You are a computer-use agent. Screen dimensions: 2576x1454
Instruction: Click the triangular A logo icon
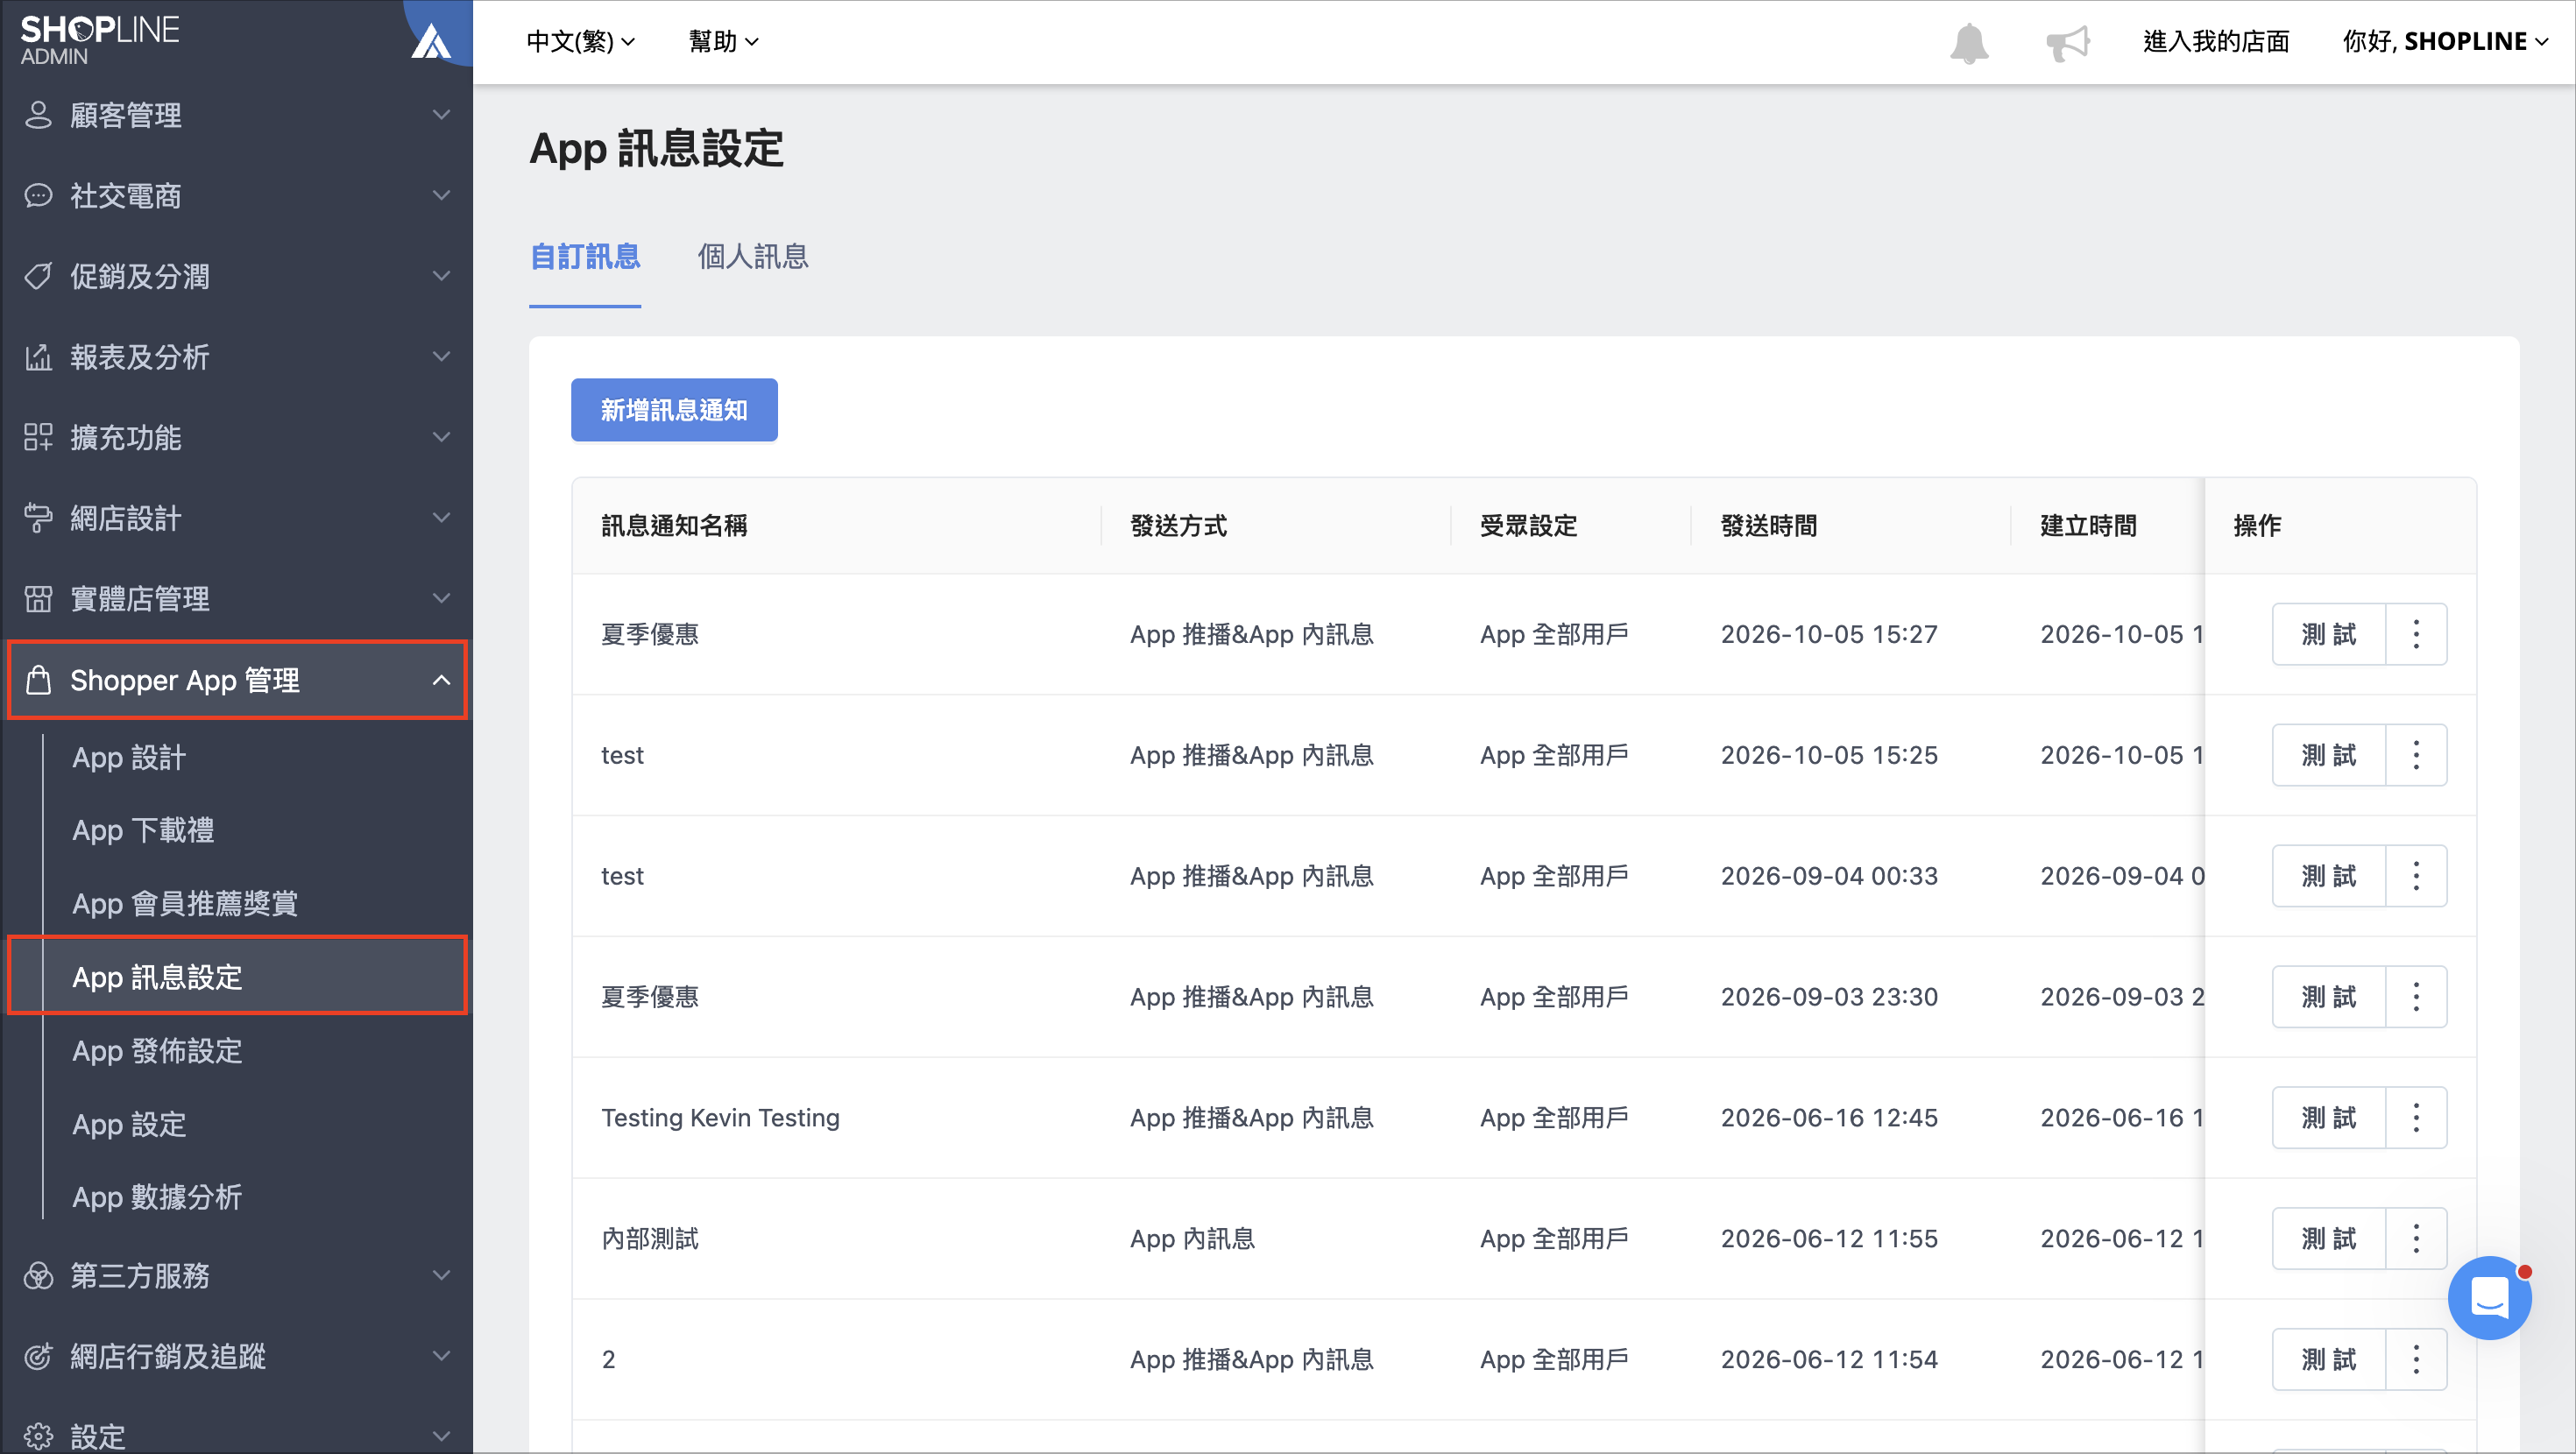point(431,41)
